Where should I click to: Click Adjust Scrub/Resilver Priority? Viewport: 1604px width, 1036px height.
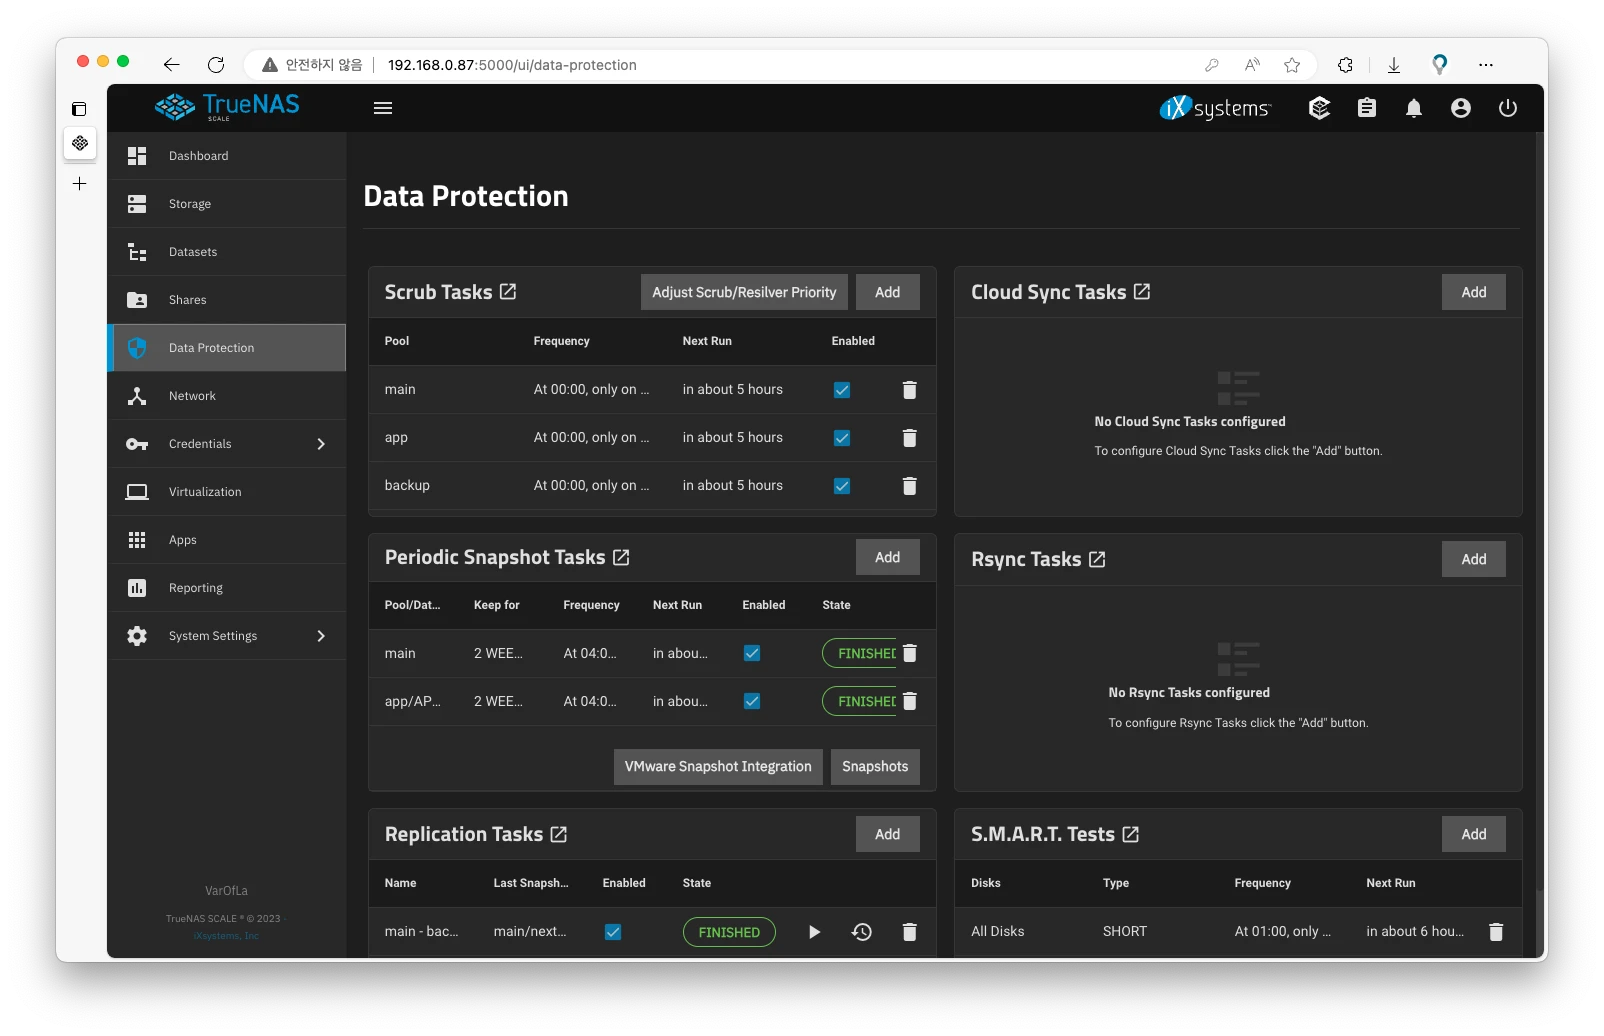point(744,292)
